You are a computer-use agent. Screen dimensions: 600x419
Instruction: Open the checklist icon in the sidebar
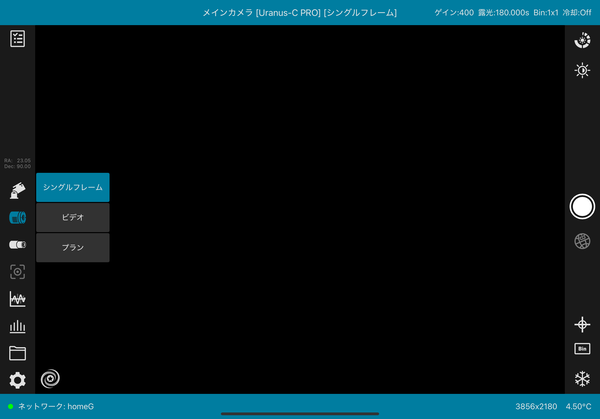(x=18, y=39)
